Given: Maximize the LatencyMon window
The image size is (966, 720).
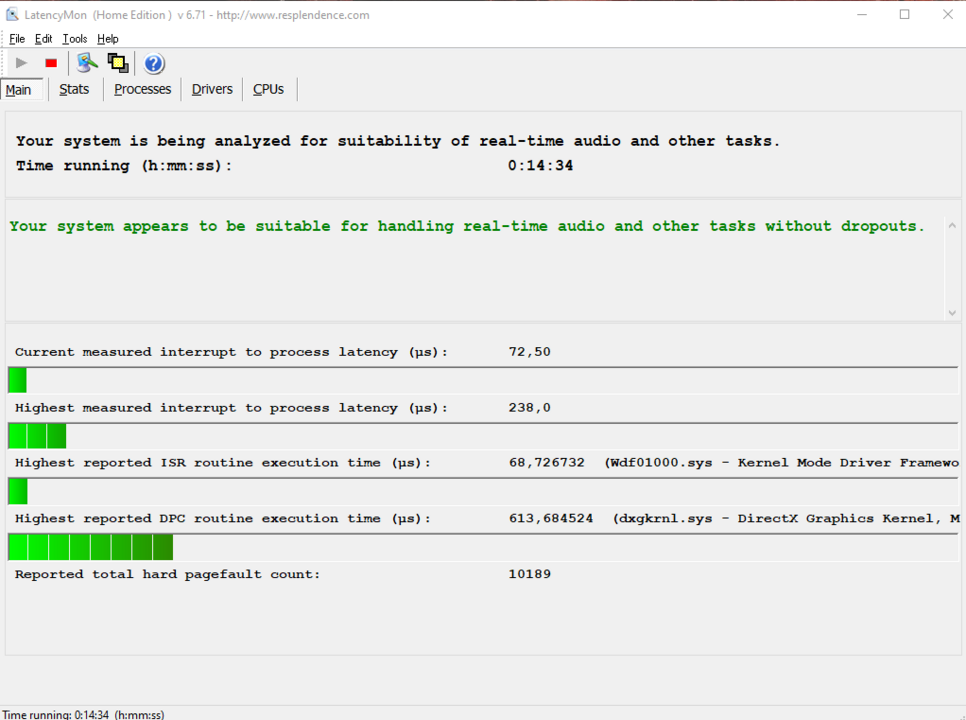Looking at the screenshot, I should pos(904,14).
